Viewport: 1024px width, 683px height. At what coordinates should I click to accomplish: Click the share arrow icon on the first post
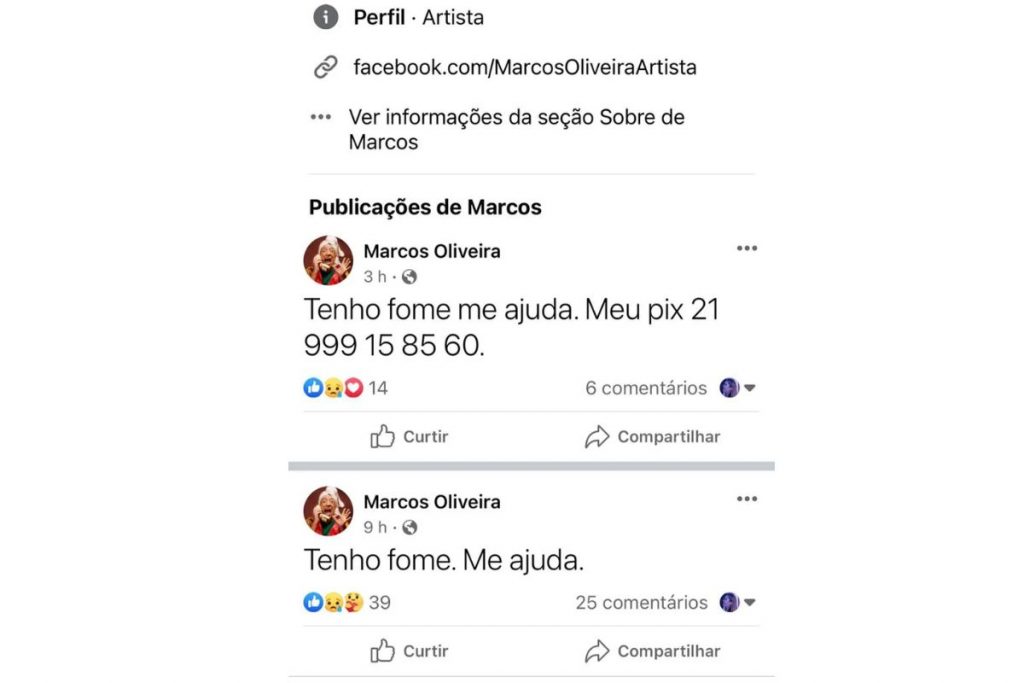(x=597, y=436)
